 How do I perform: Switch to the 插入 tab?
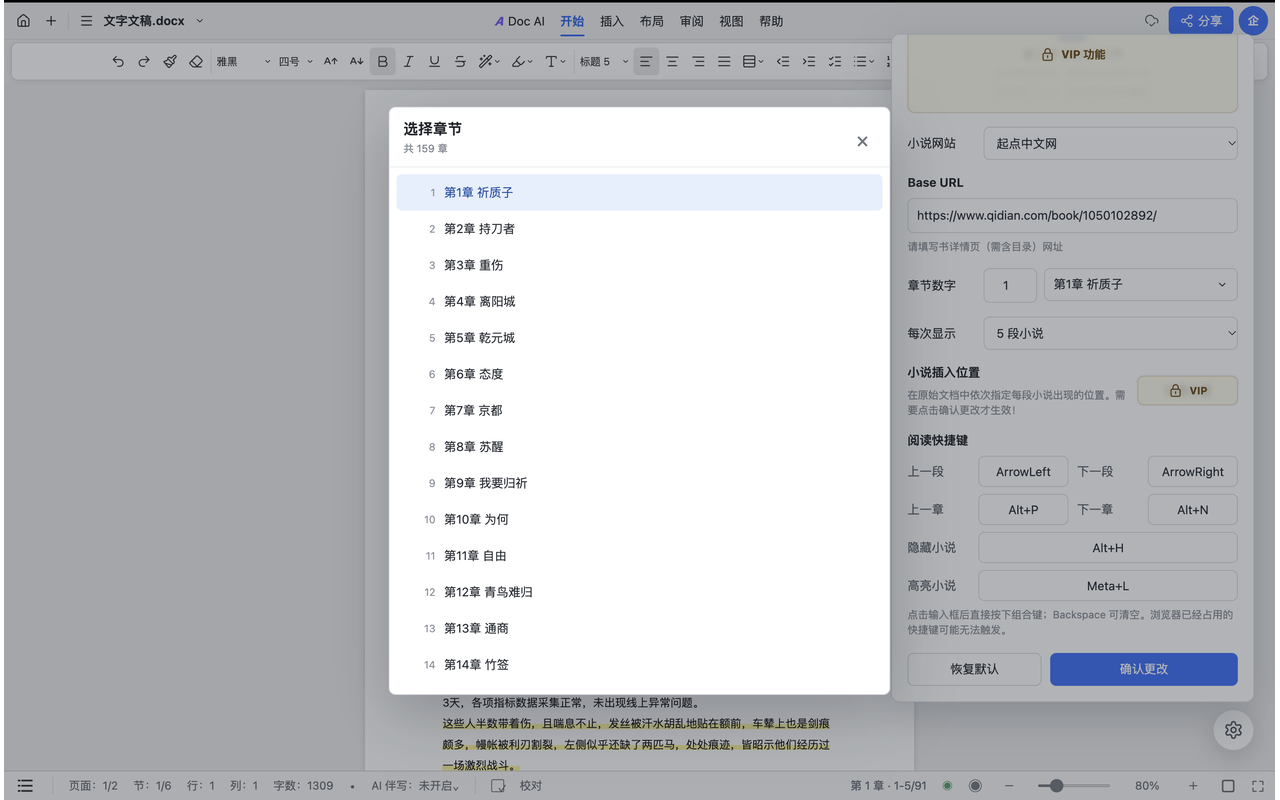pos(612,21)
